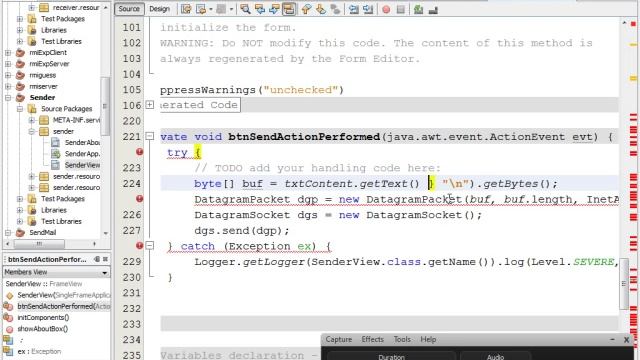
Task: Select btnSendActionPerformed in the Navigator members list
Action: point(64,306)
